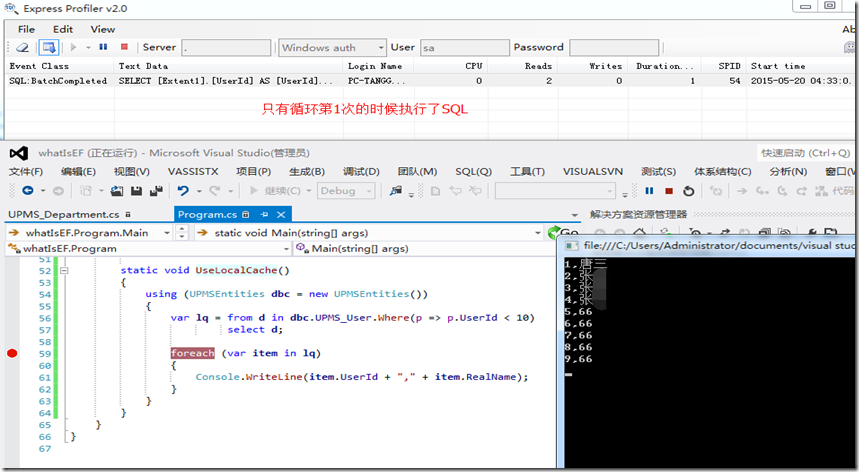Switch to the Program.cs tab

coord(207,215)
